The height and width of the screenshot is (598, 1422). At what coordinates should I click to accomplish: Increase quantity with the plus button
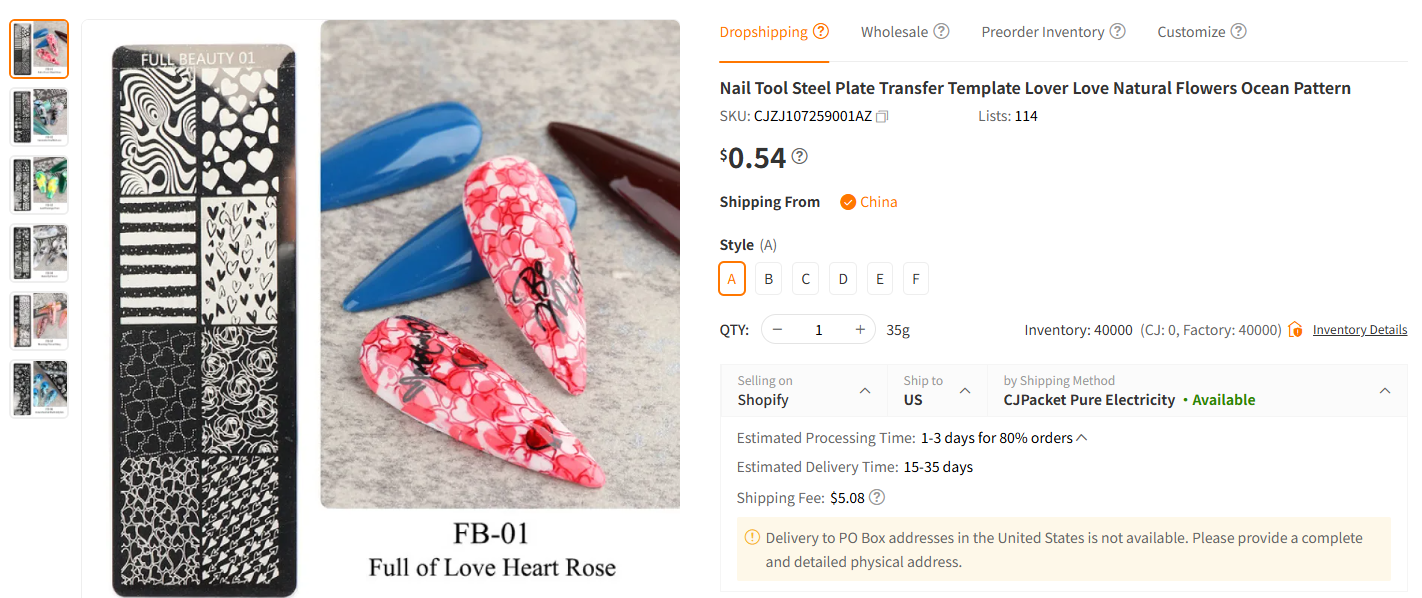pyautogui.click(x=860, y=330)
